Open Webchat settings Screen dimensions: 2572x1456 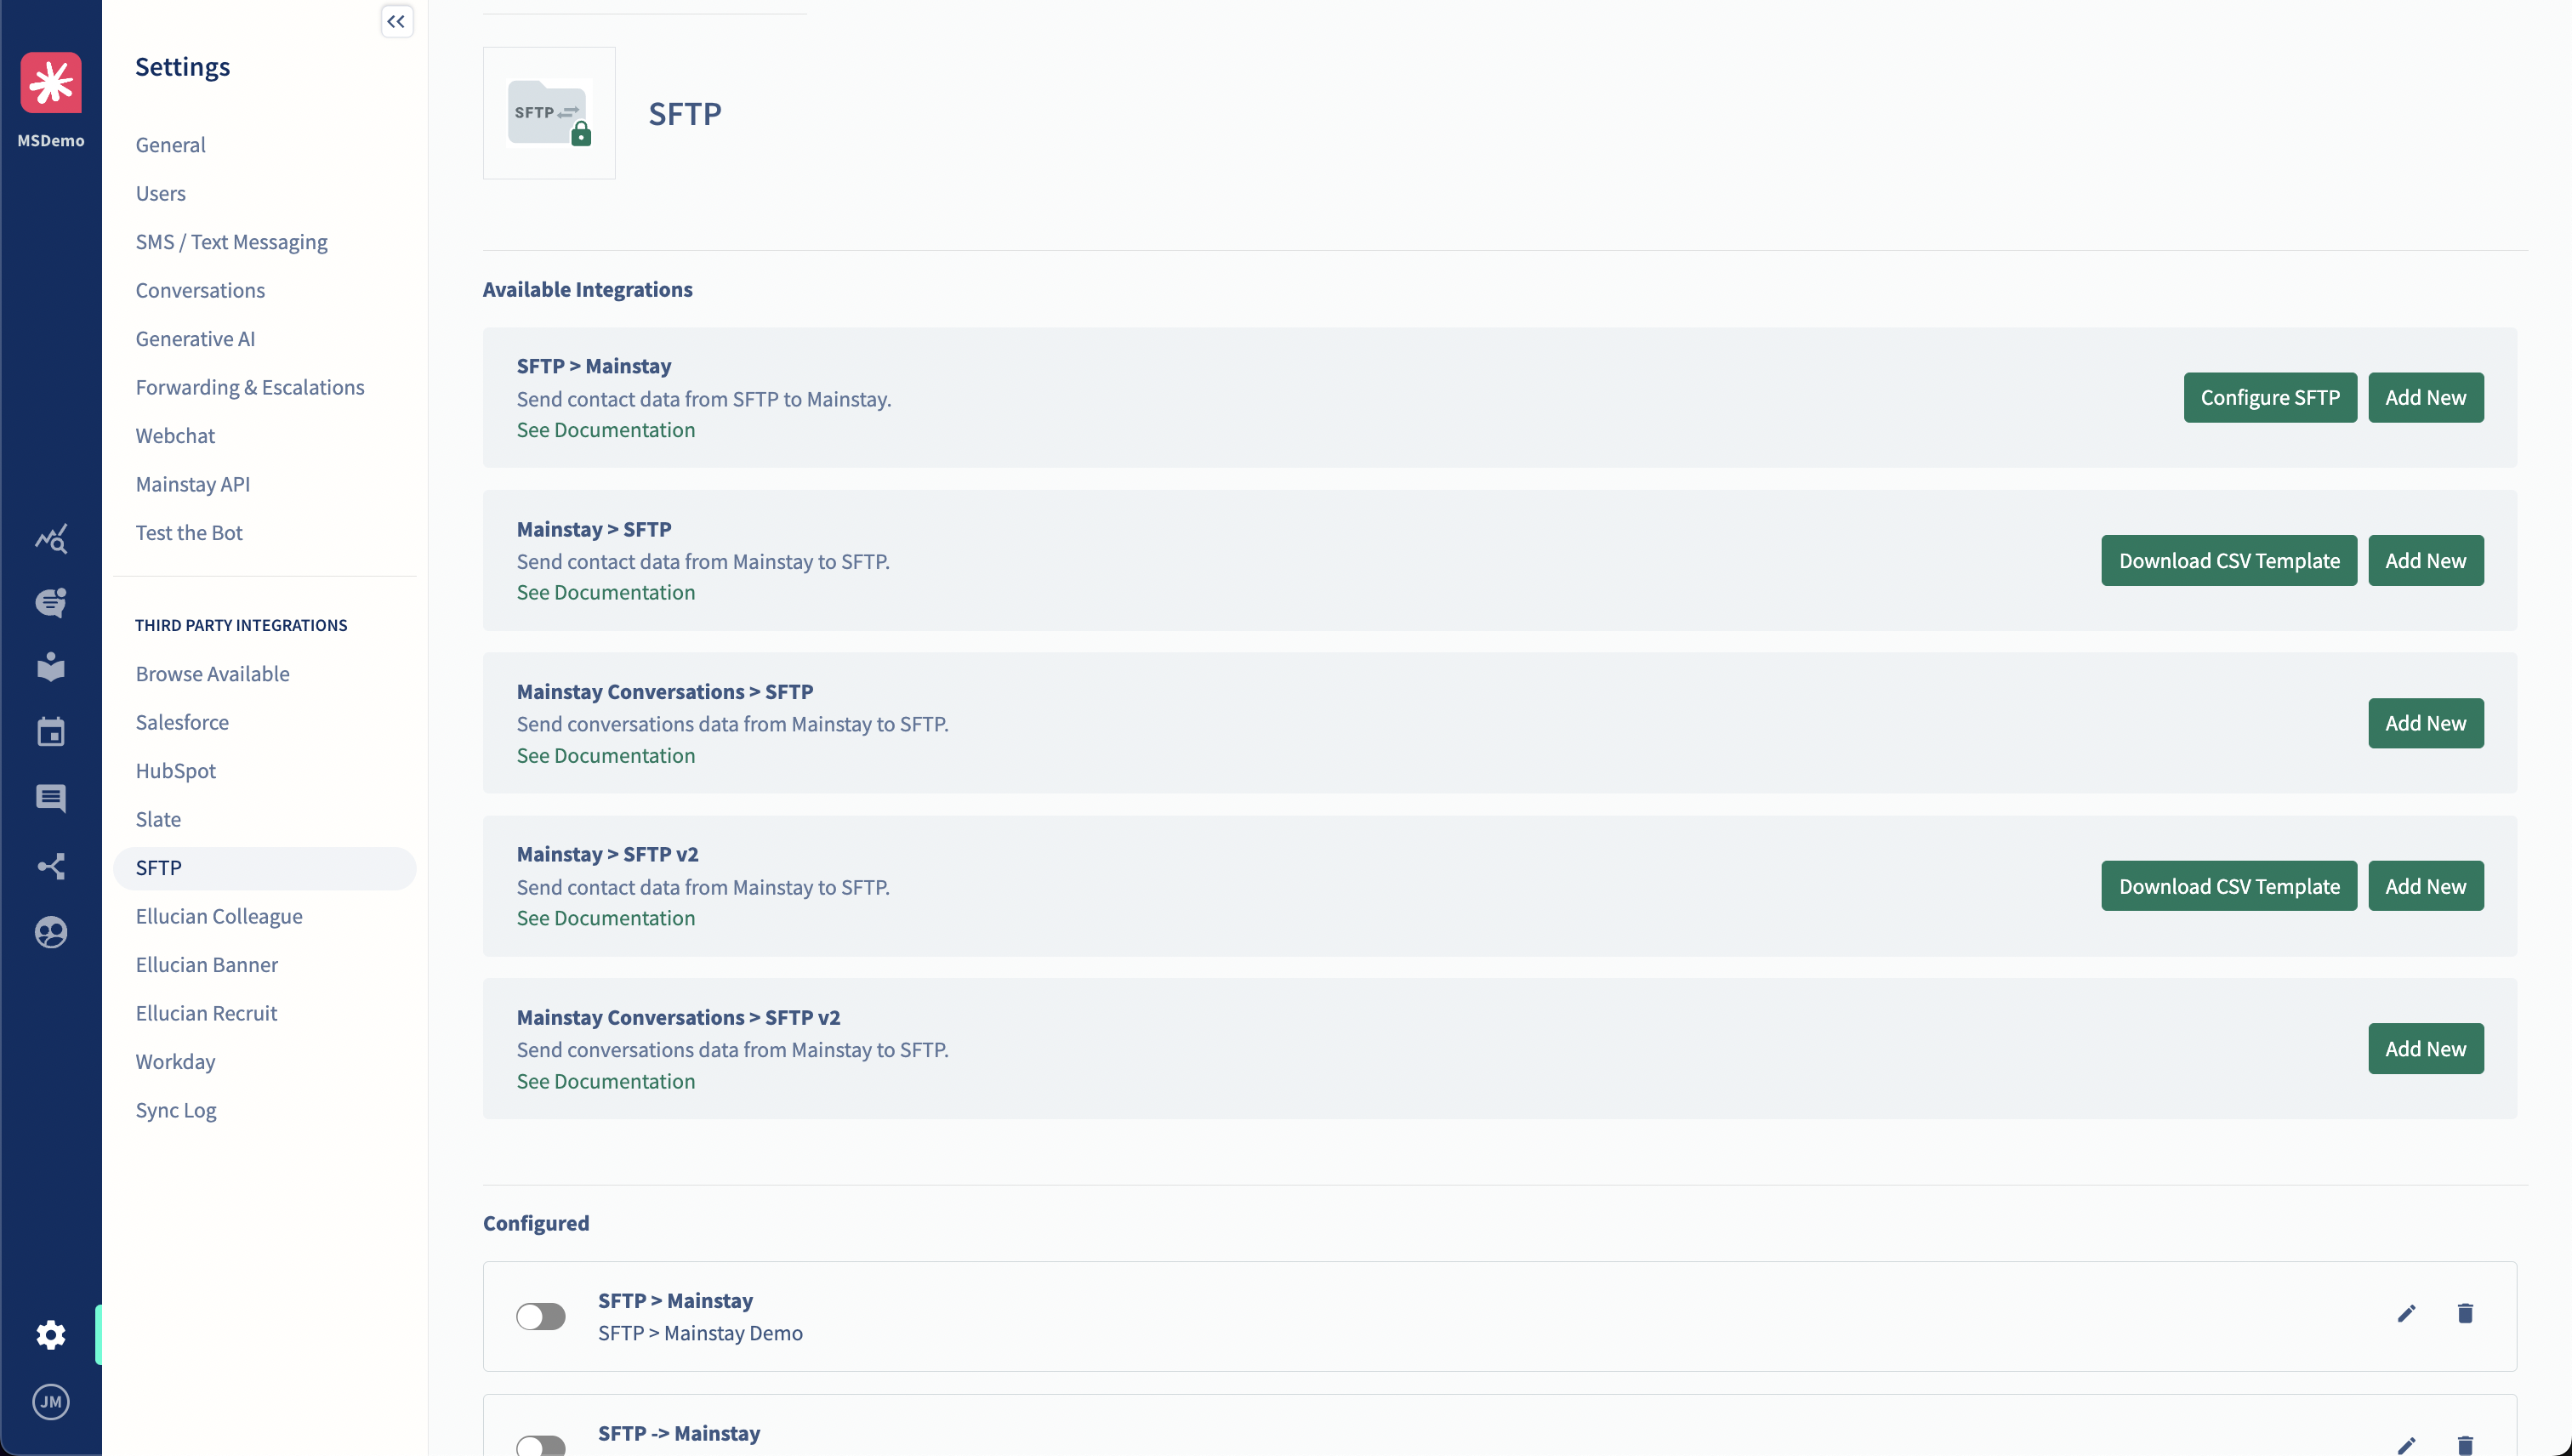(175, 435)
